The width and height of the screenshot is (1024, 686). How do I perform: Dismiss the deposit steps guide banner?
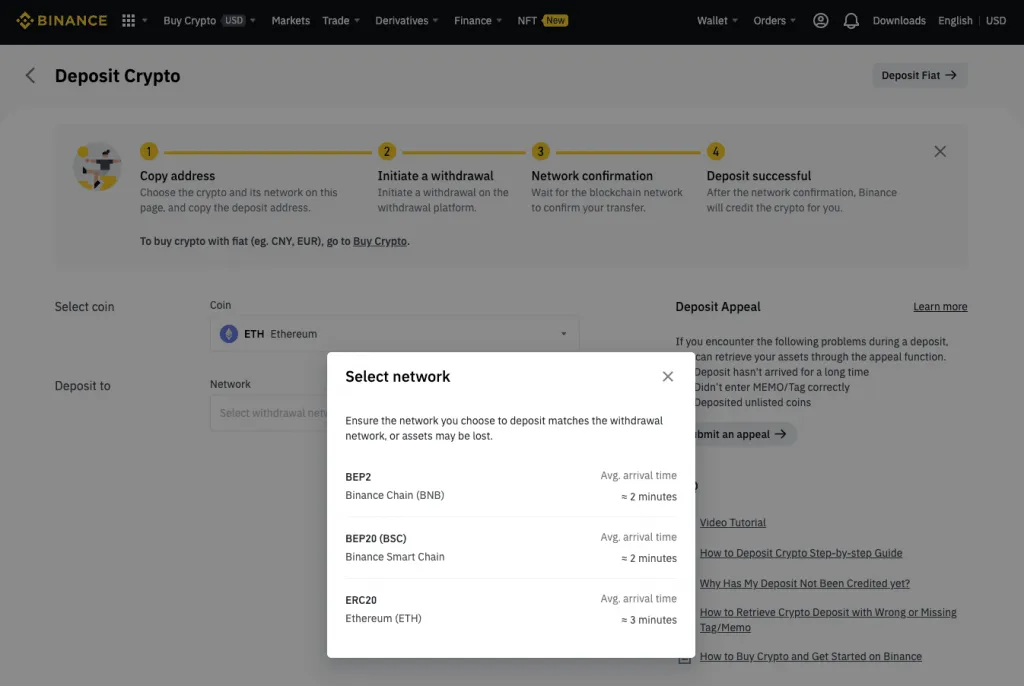point(940,152)
